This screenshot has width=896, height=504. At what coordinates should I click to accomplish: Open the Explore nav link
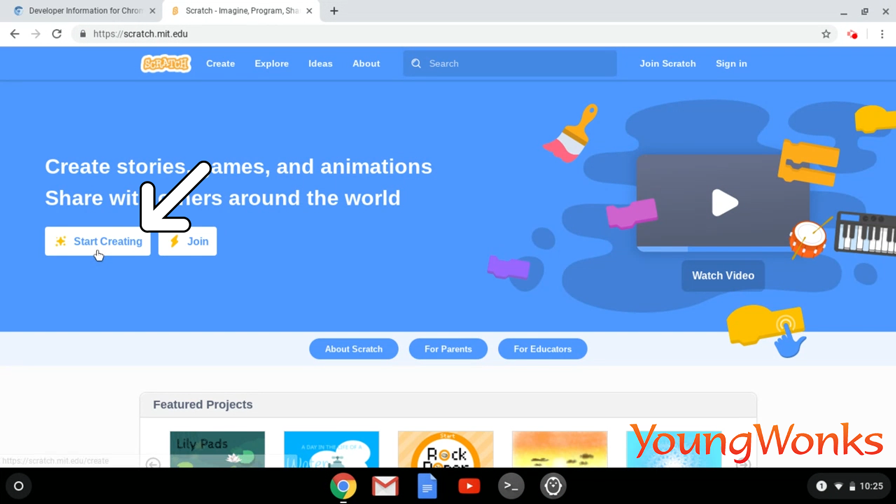(271, 63)
